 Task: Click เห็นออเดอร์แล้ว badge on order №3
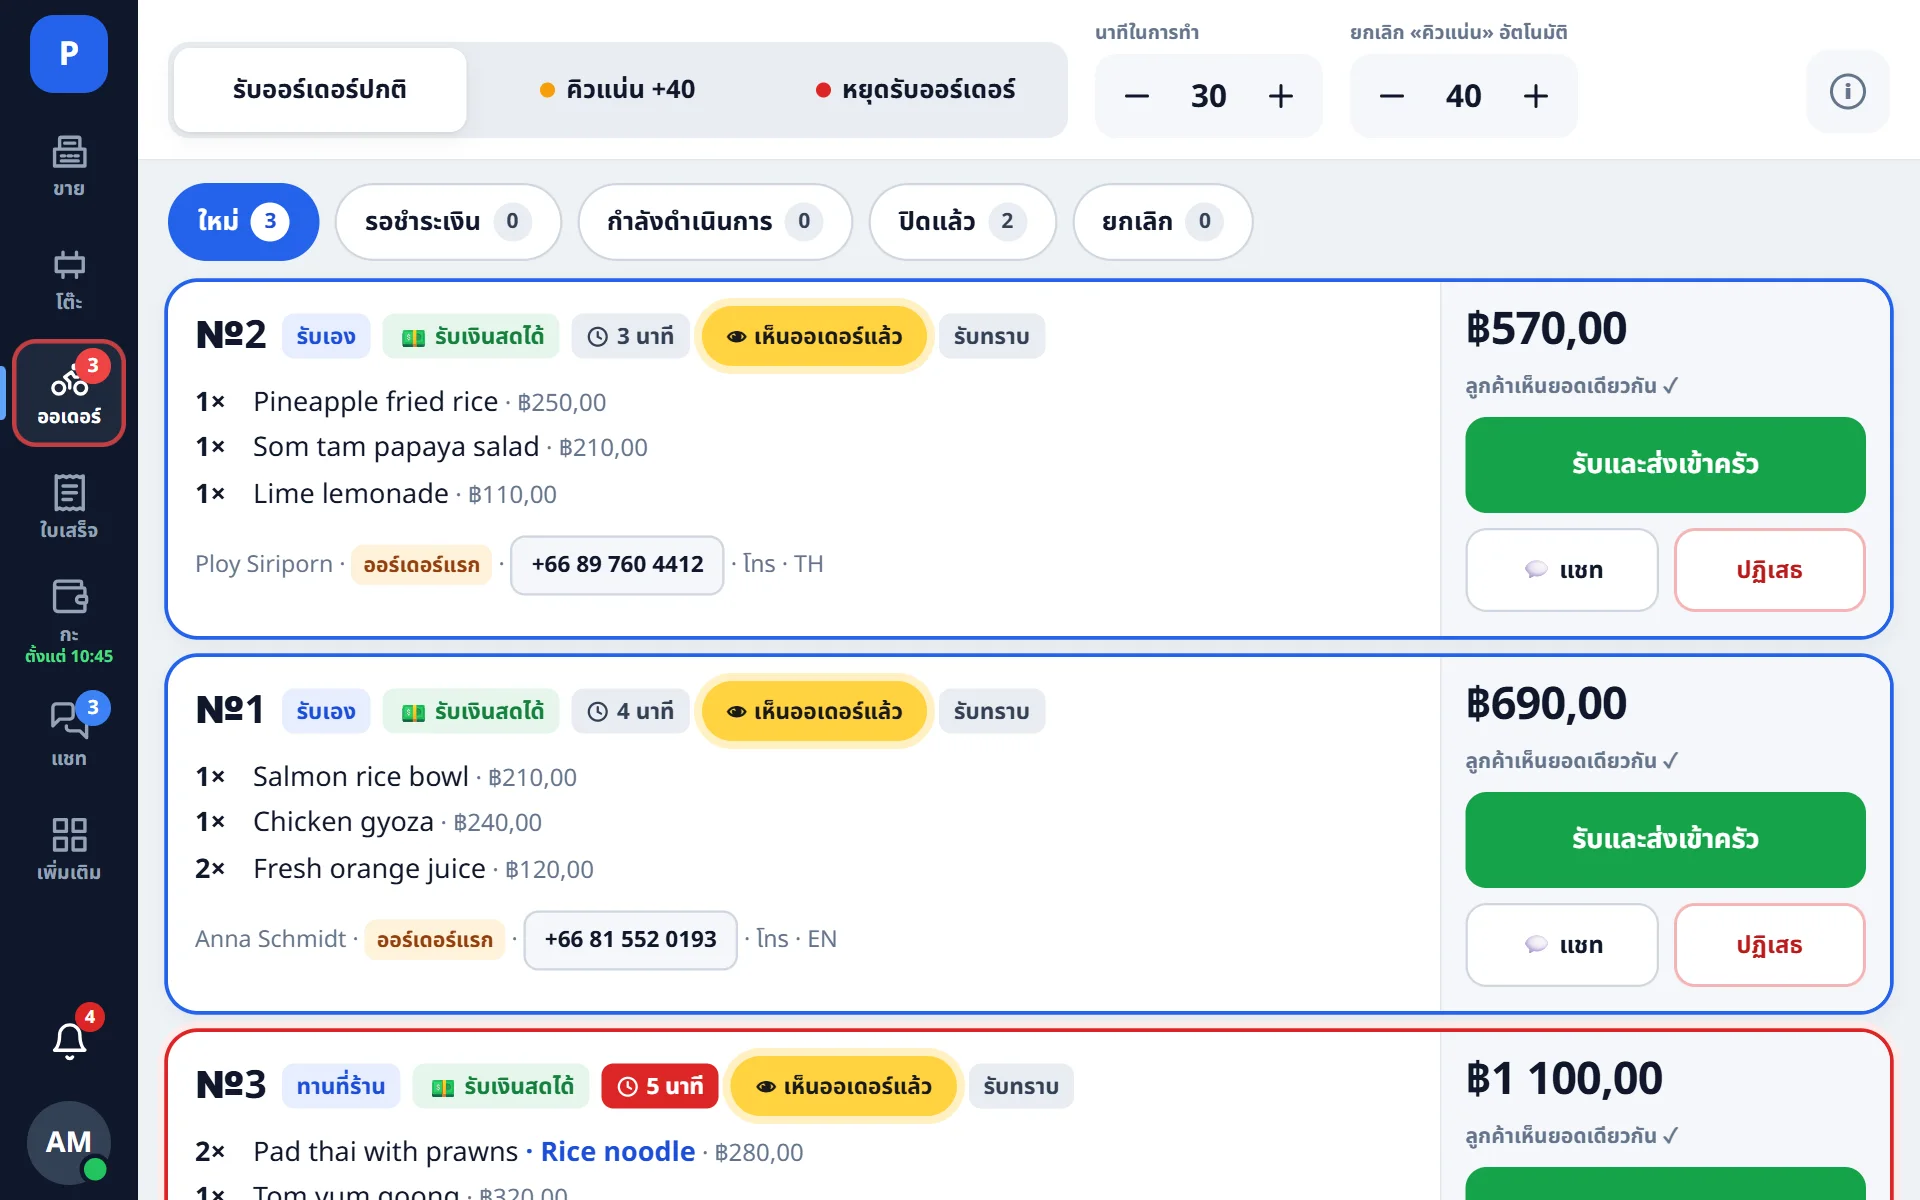844,1086
